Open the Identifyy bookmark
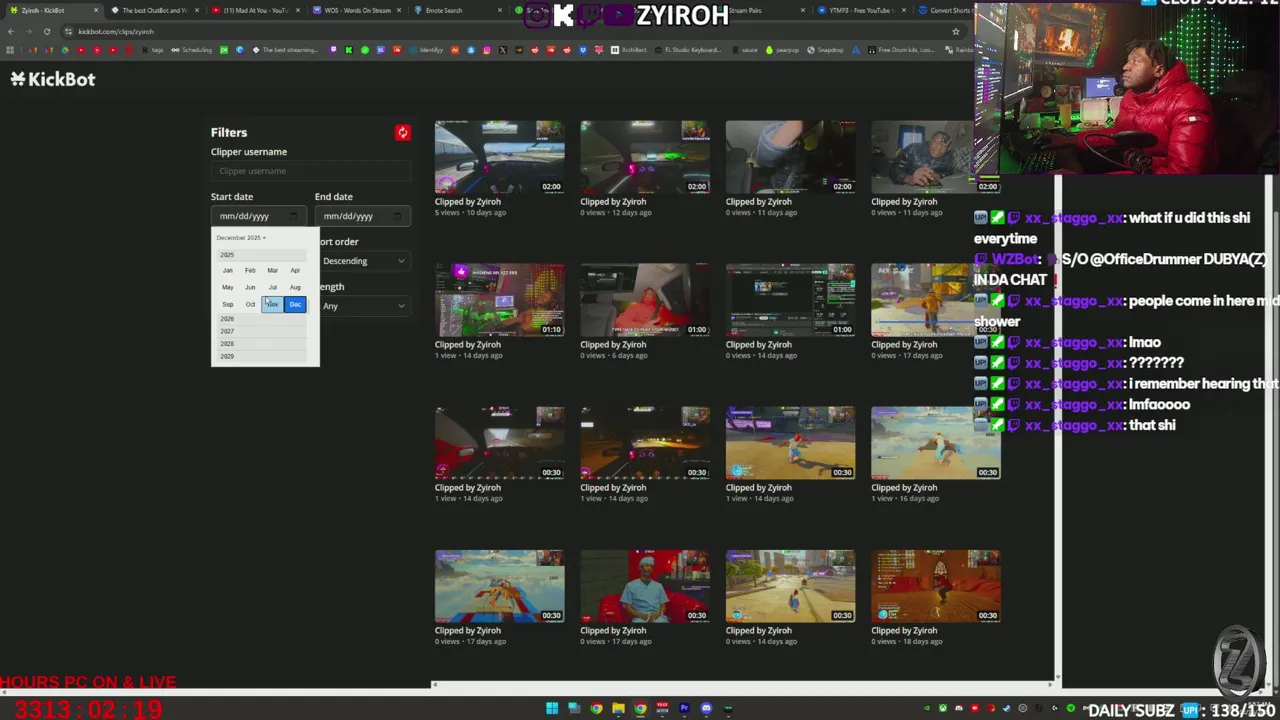1280x720 pixels. 426,50
